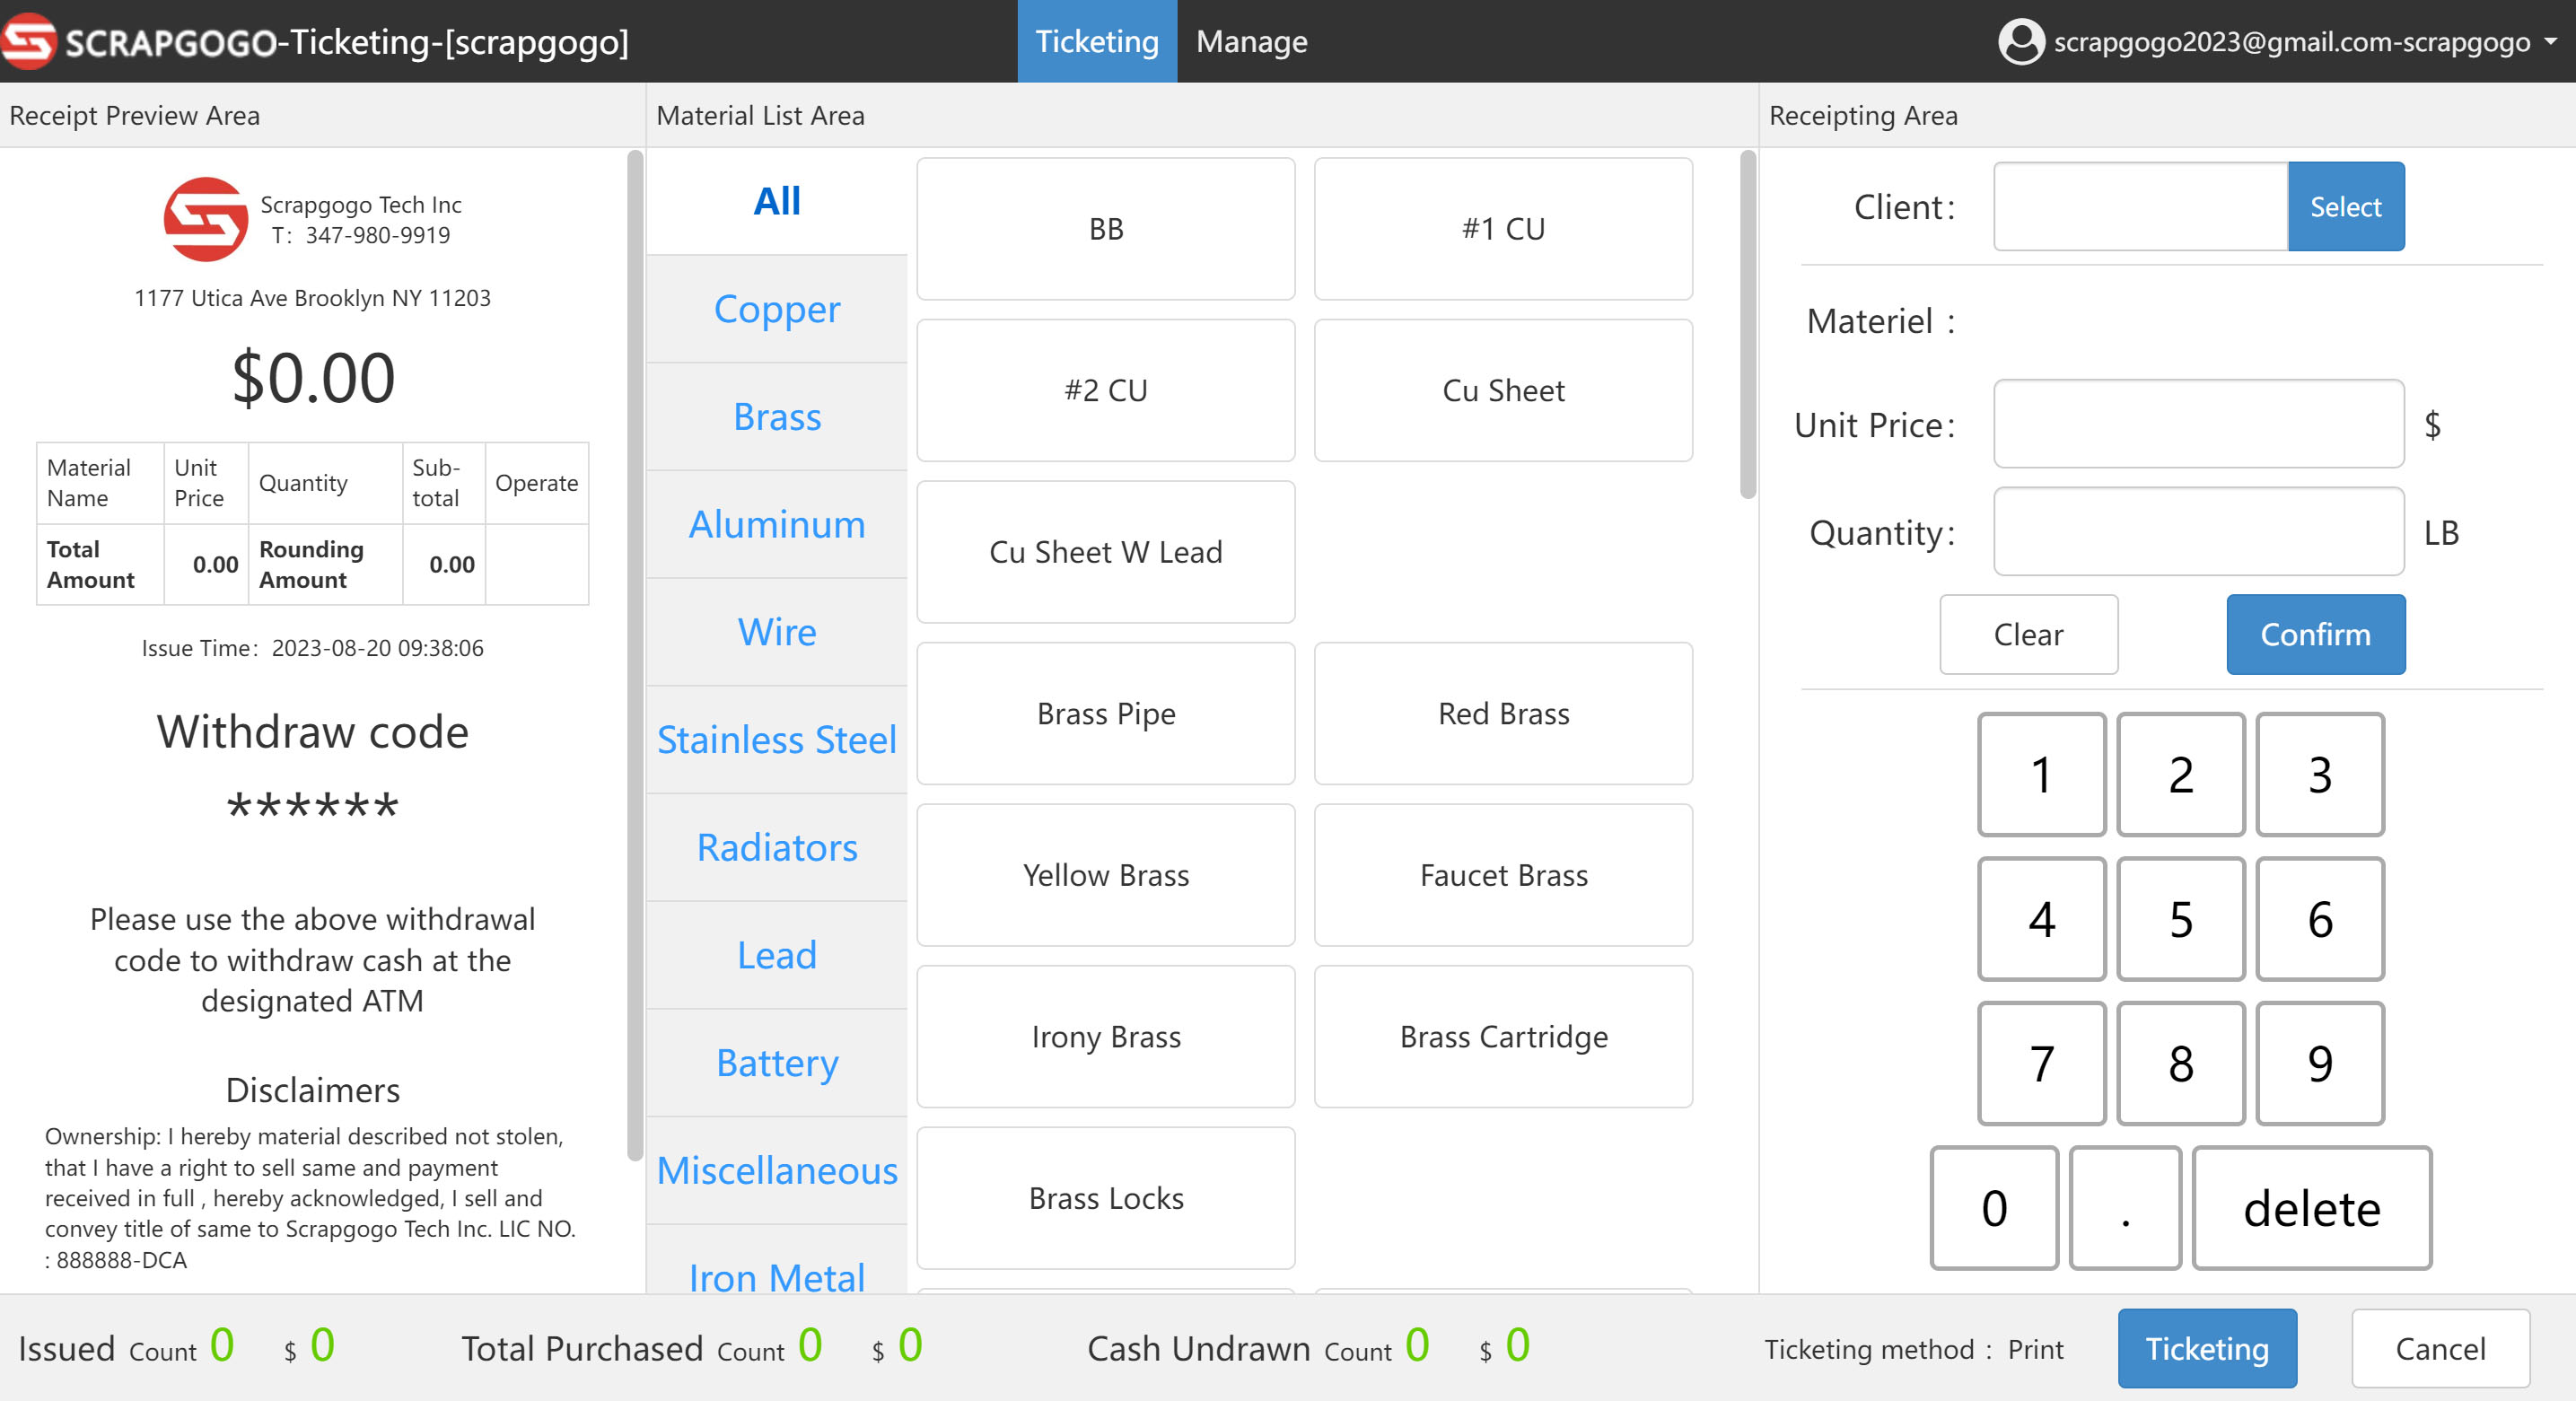Tap the keypad decimal point key
2576x1401 pixels.
[2125, 1208]
